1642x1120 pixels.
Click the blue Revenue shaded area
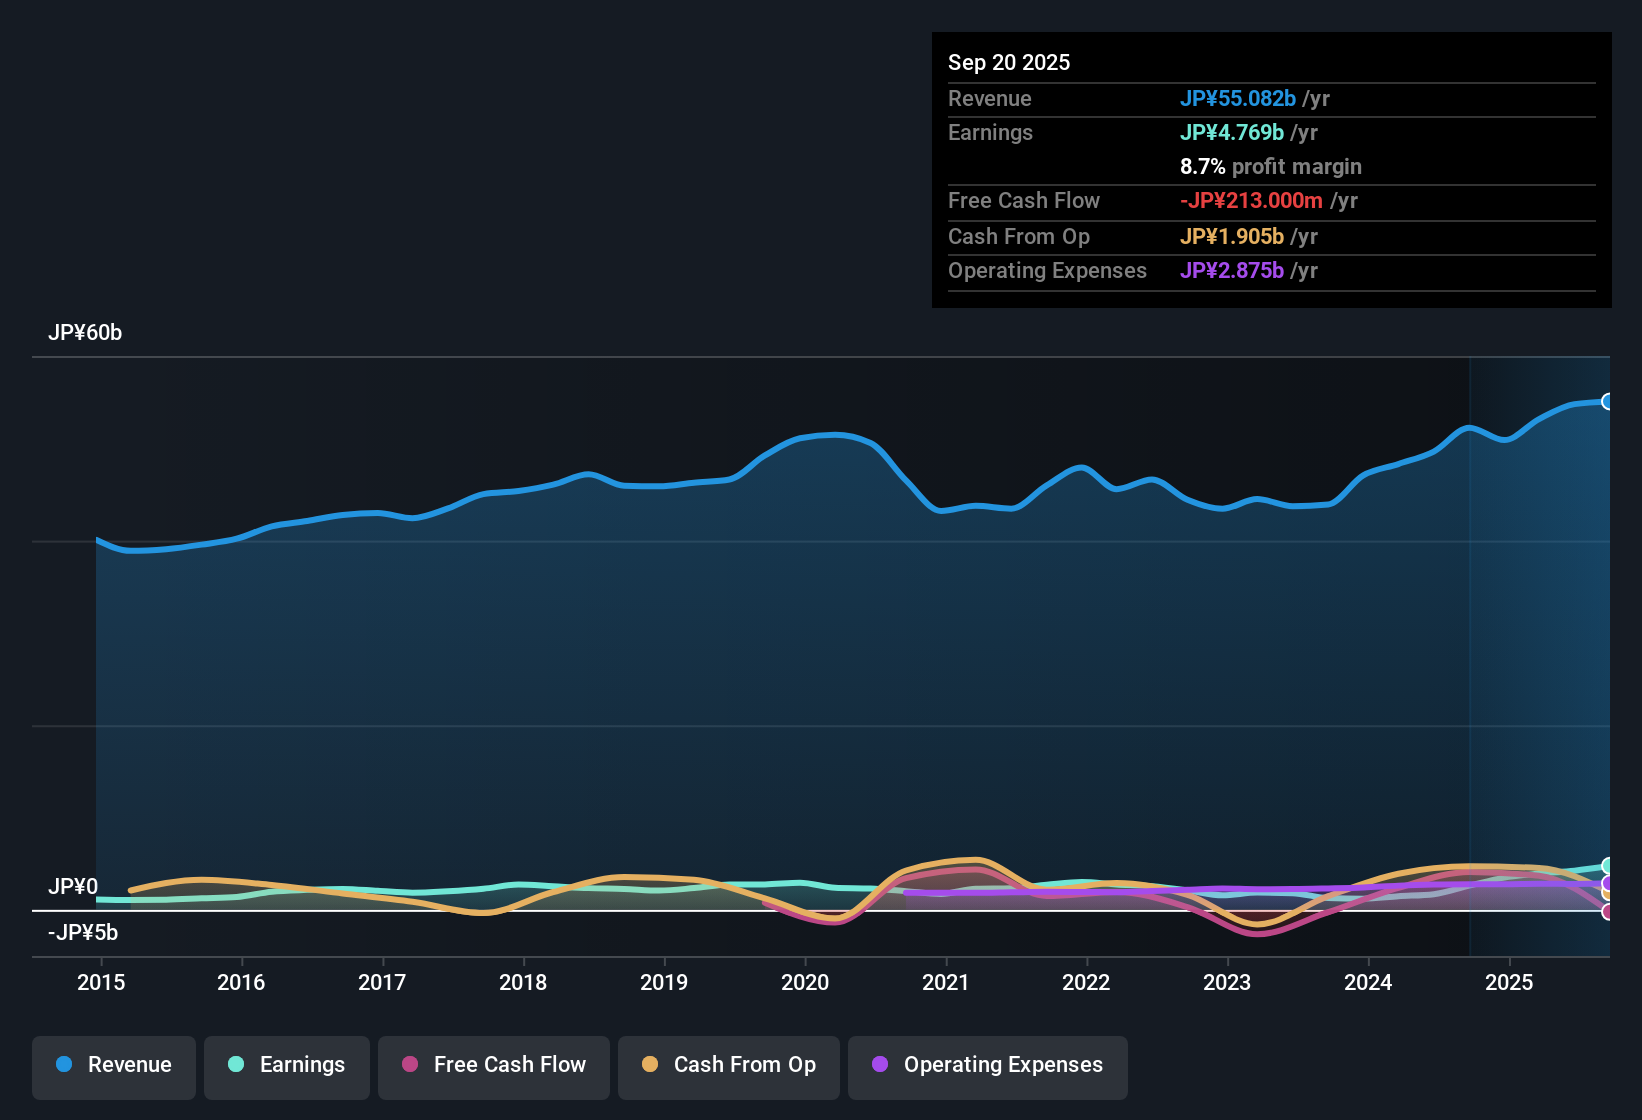pyautogui.click(x=700, y=650)
